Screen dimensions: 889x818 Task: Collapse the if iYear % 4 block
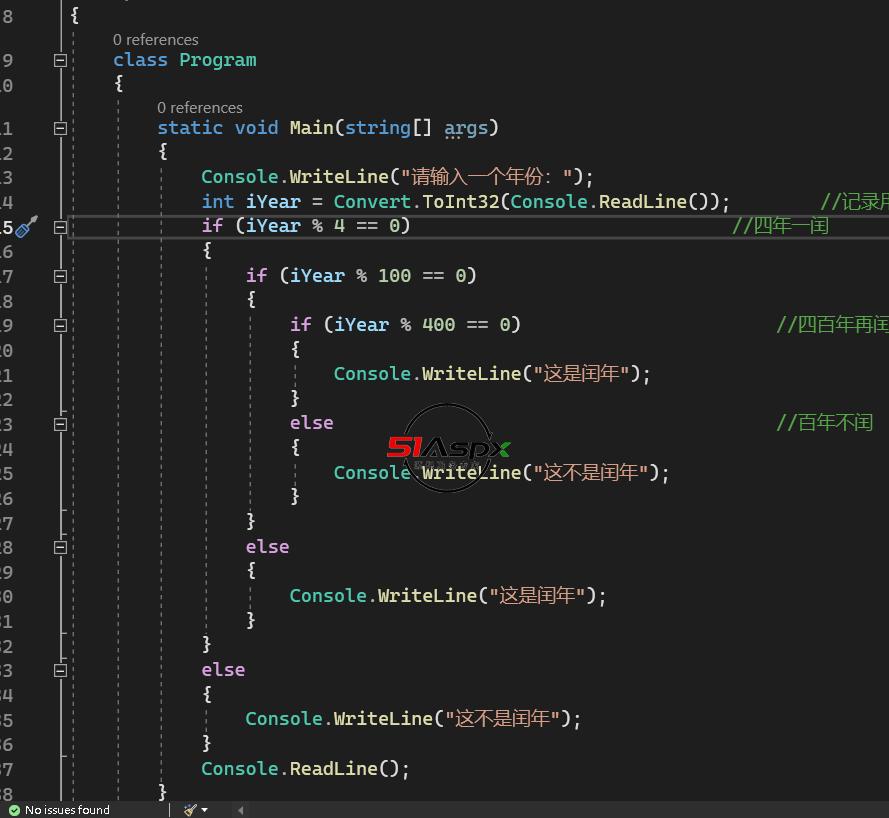pyautogui.click(x=60, y=227)
